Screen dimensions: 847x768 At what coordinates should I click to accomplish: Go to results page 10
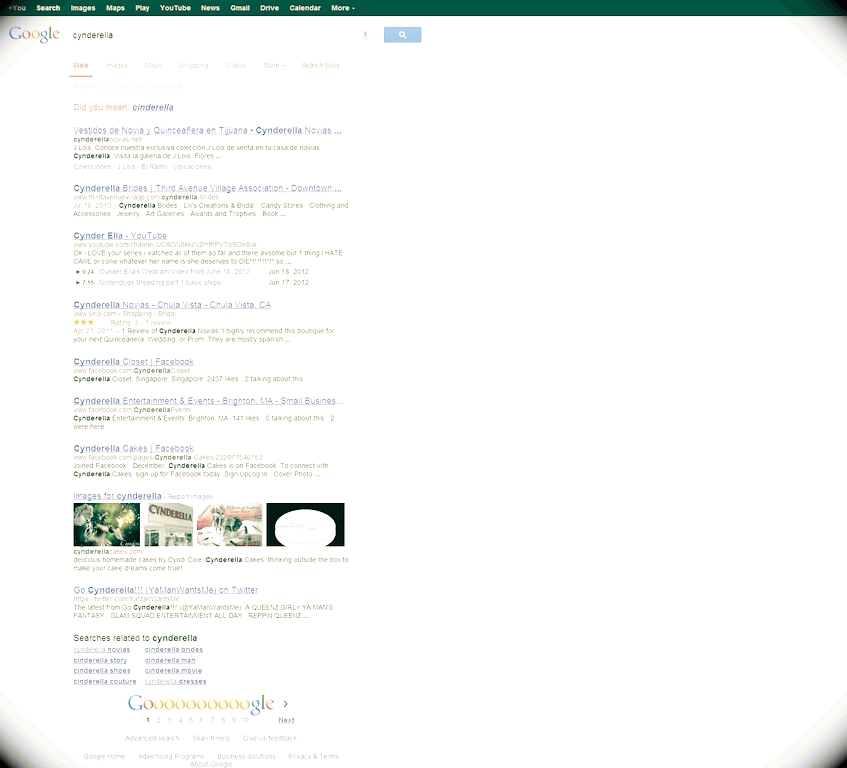(x=245, y=720)
